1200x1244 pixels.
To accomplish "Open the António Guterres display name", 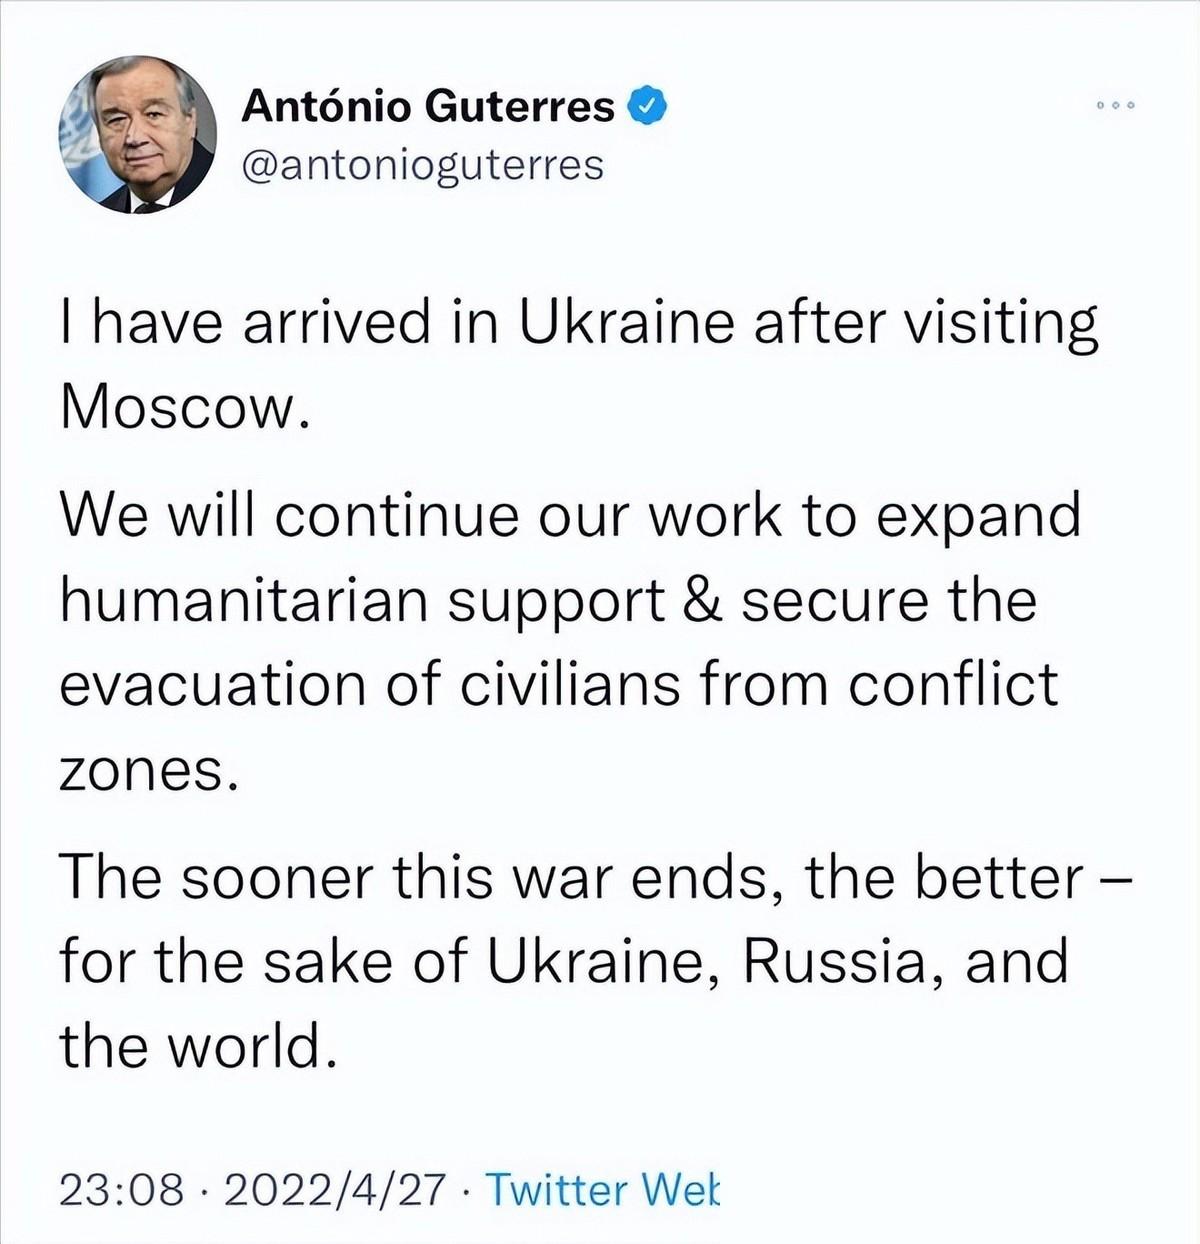I will coord(428,106).
